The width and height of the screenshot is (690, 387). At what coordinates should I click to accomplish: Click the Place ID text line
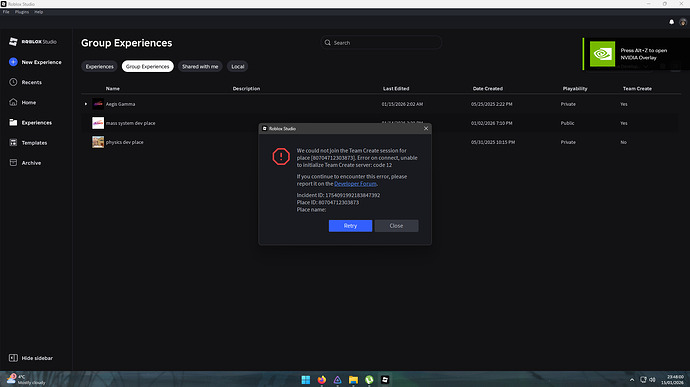pos(327,203)
